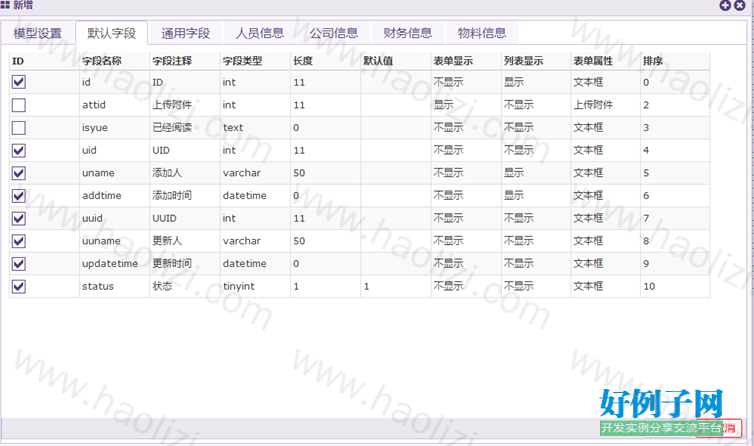This screenshot has height=446, width=754.
Task: Click 上传附件 form attribute in attid row
Action: [x=605, y=105]
